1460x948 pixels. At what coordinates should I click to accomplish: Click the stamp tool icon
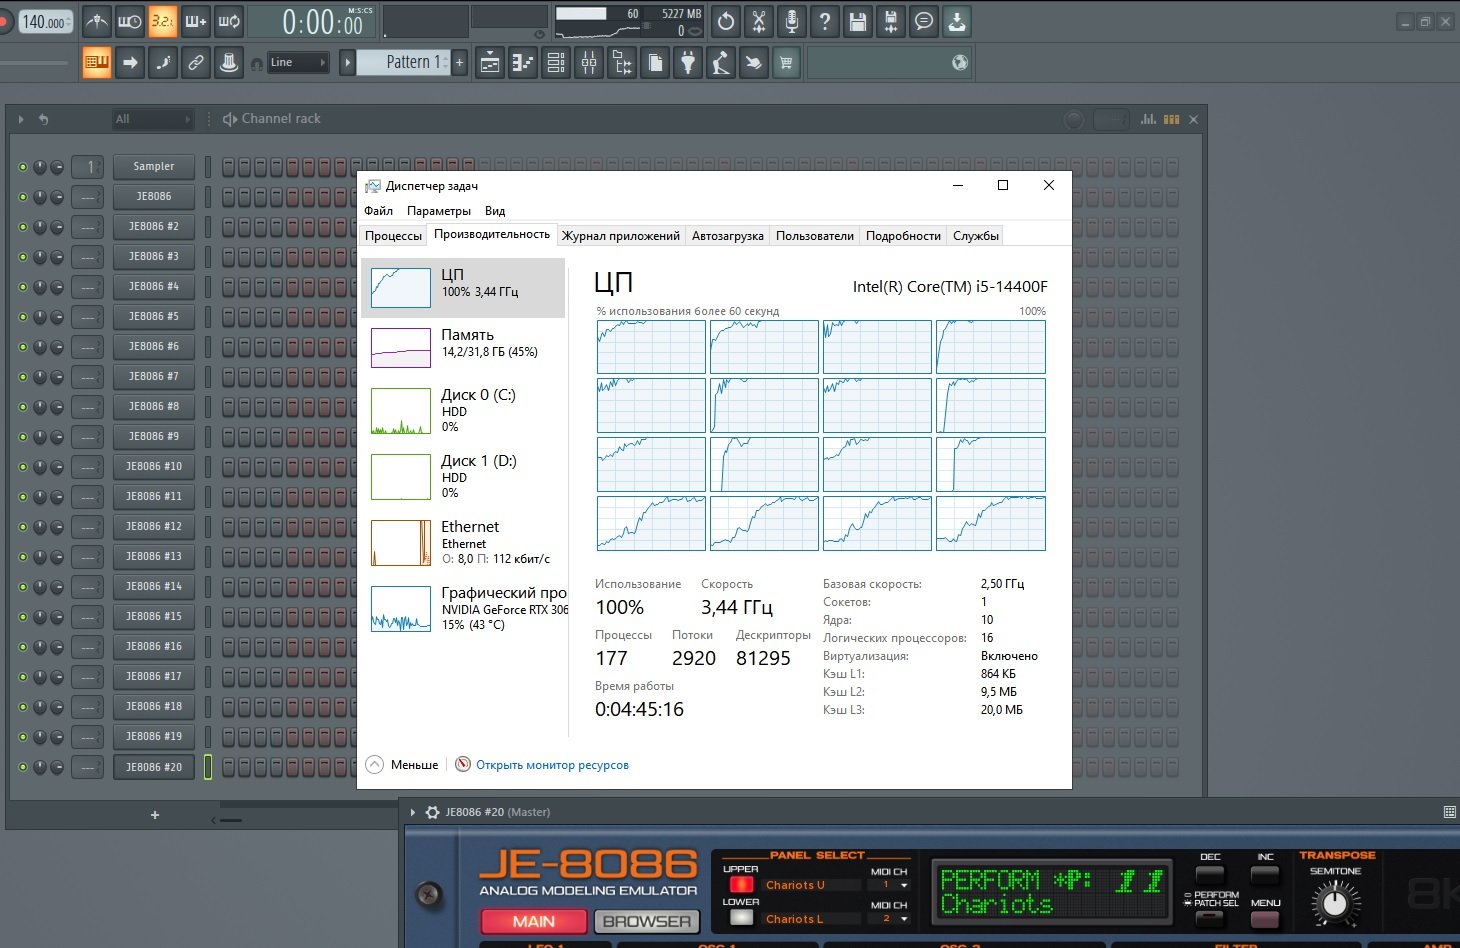229,63
